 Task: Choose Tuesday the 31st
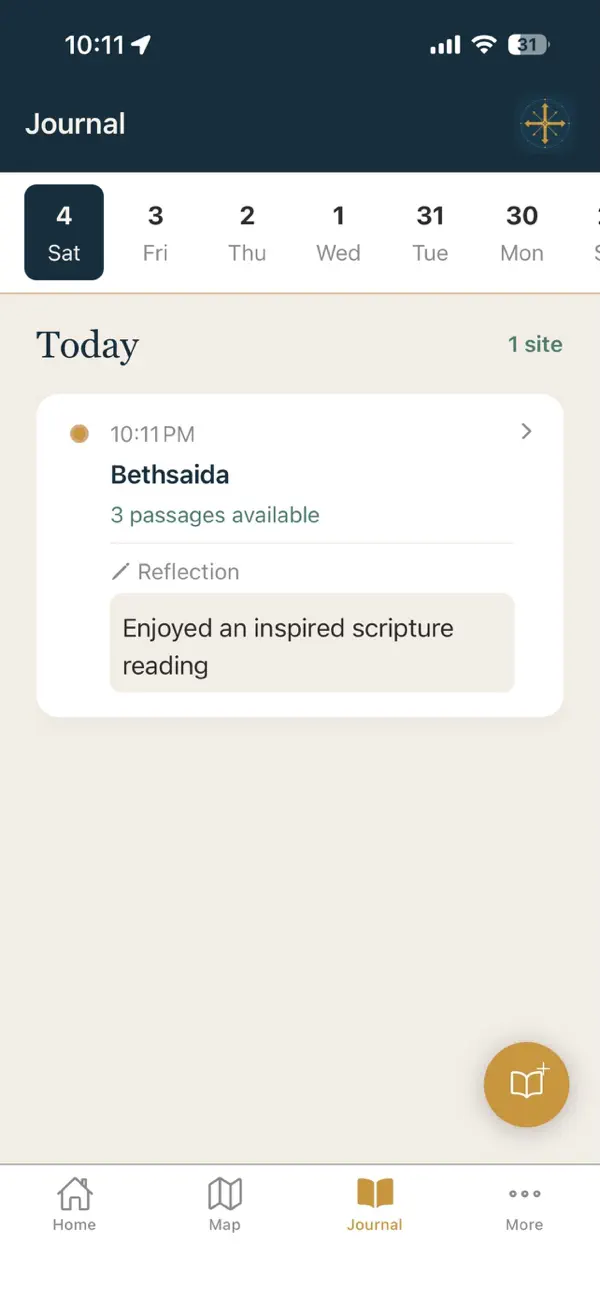tap(430, 232)
